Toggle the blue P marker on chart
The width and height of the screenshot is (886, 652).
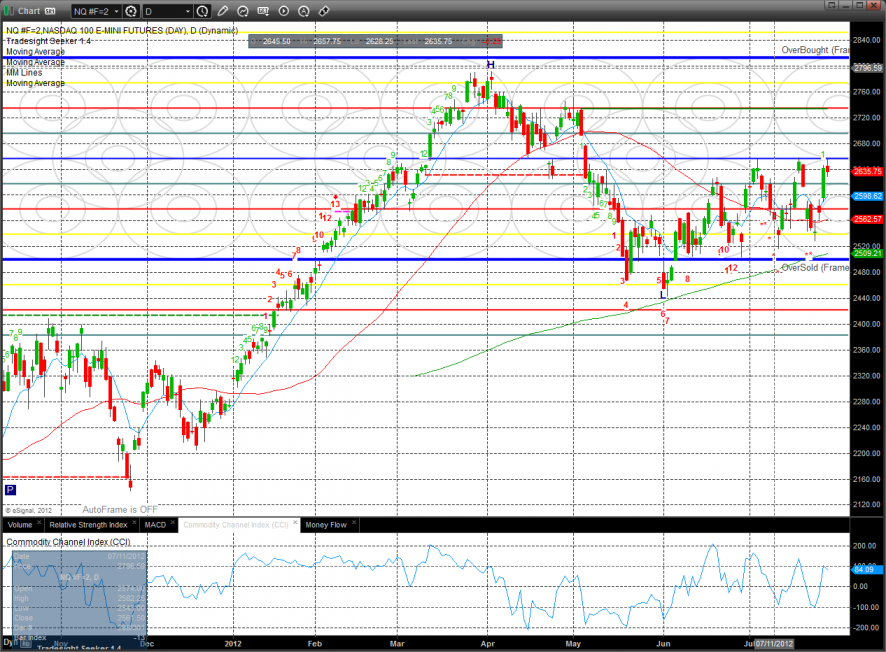click(10, 490)
